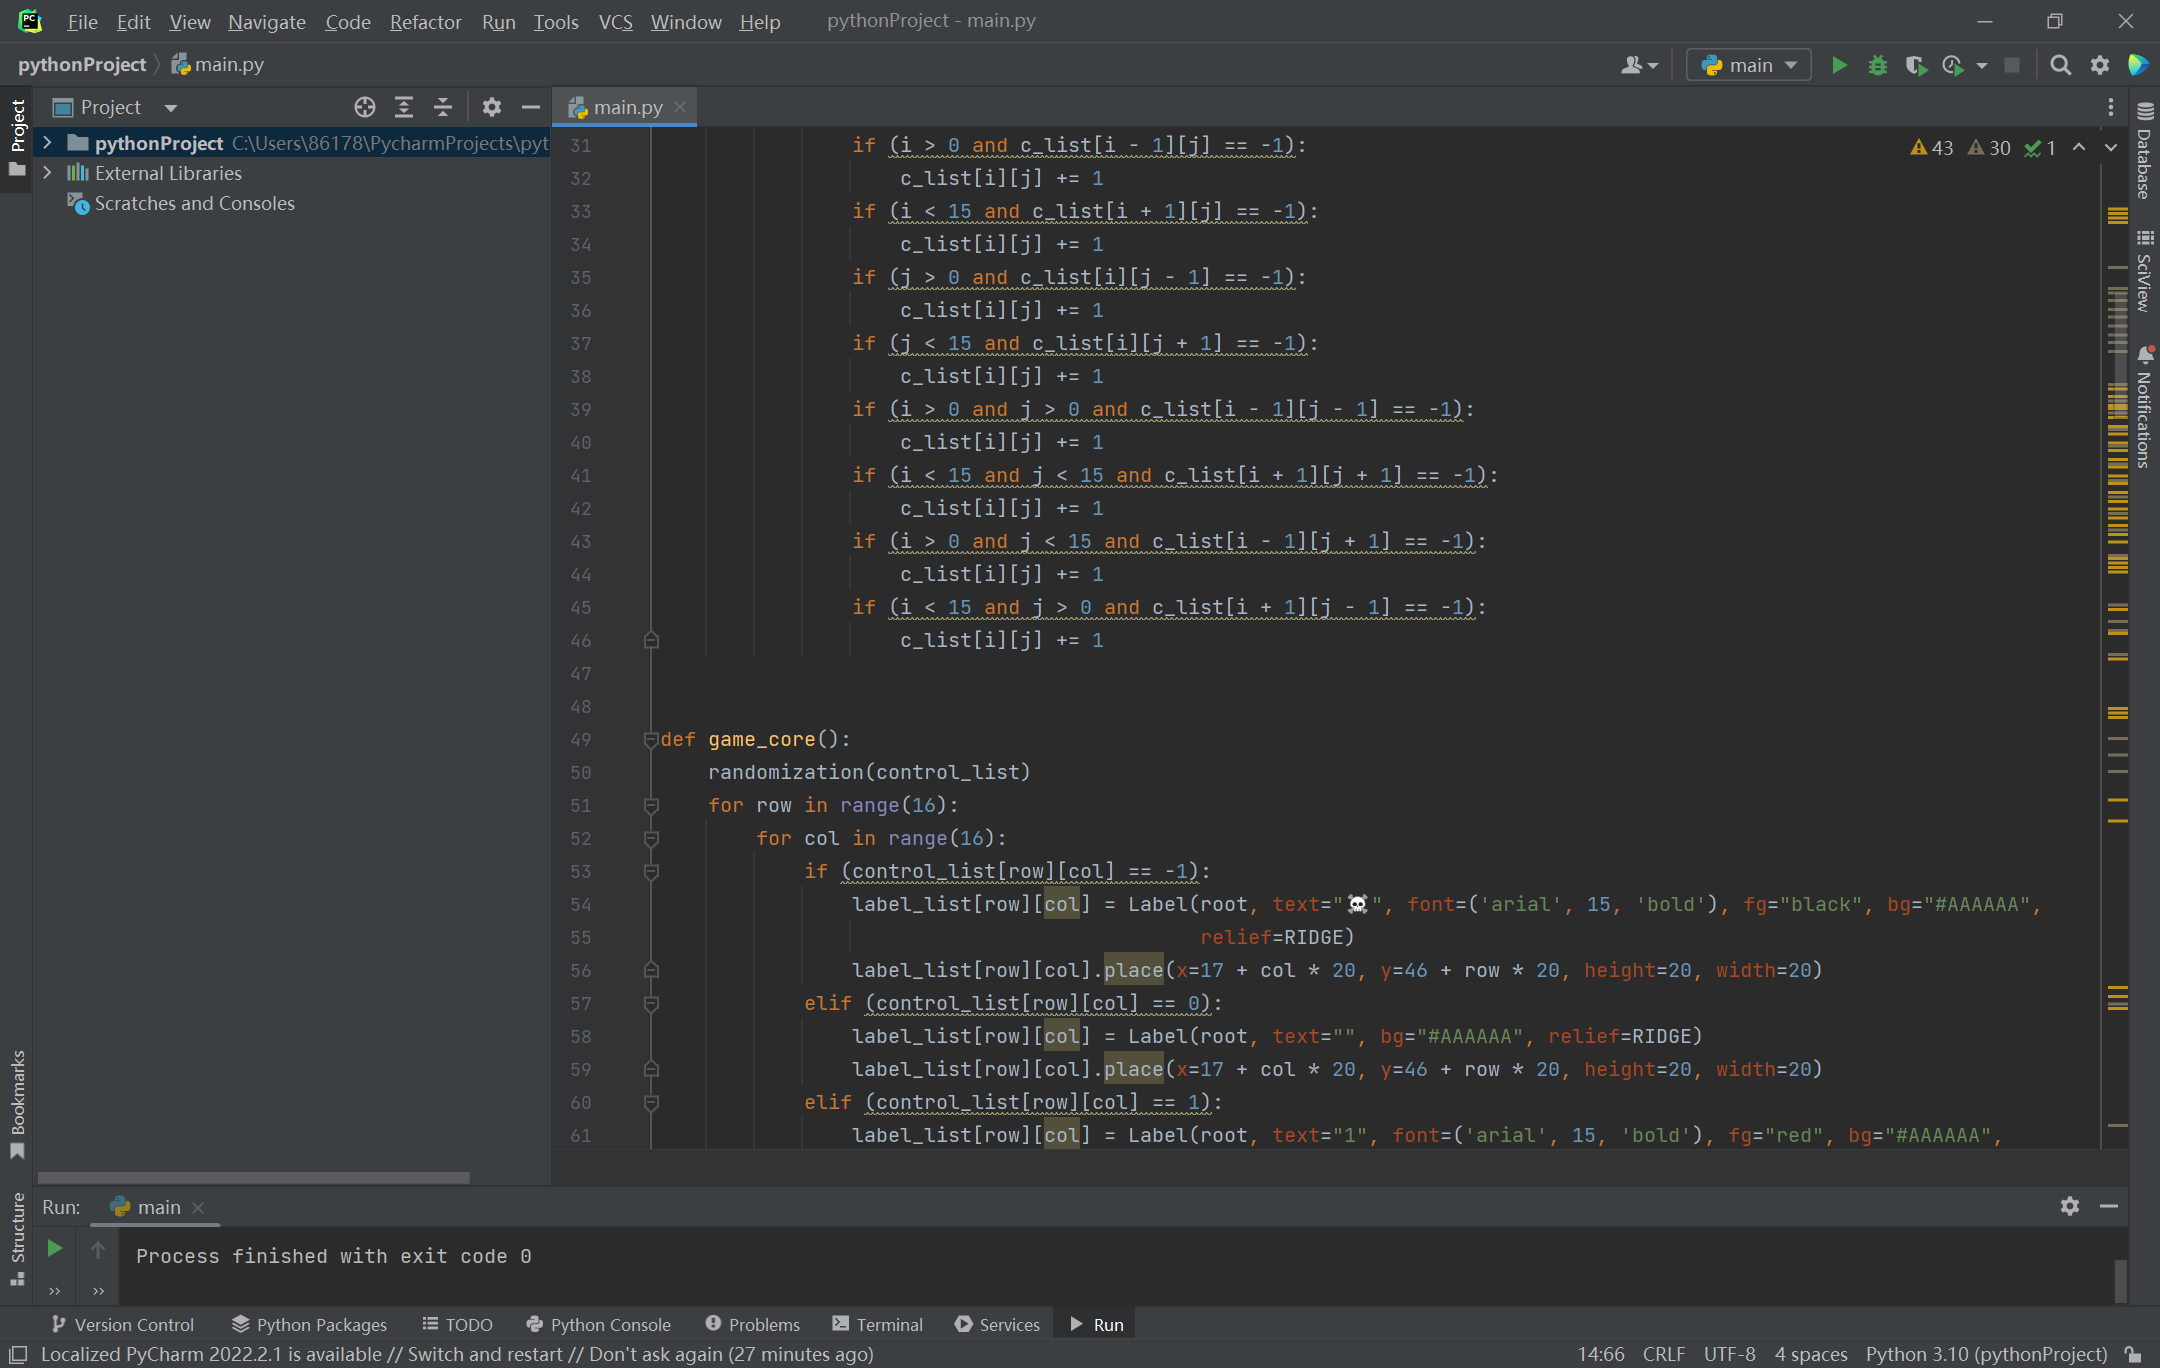Open the VCS menu
The width and height of the screenshot is (2160, 1368).
pyautogui.click(x=615, y=21)
